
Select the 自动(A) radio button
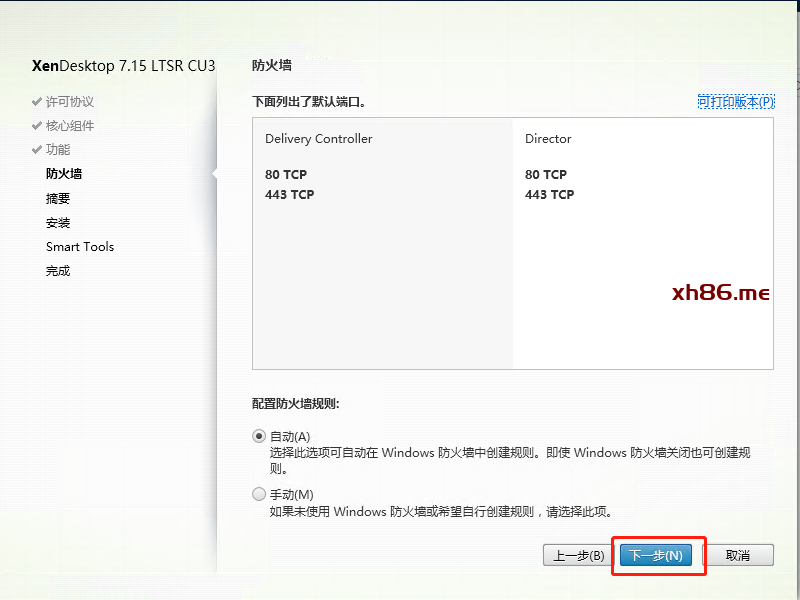[x=260, y=436]
